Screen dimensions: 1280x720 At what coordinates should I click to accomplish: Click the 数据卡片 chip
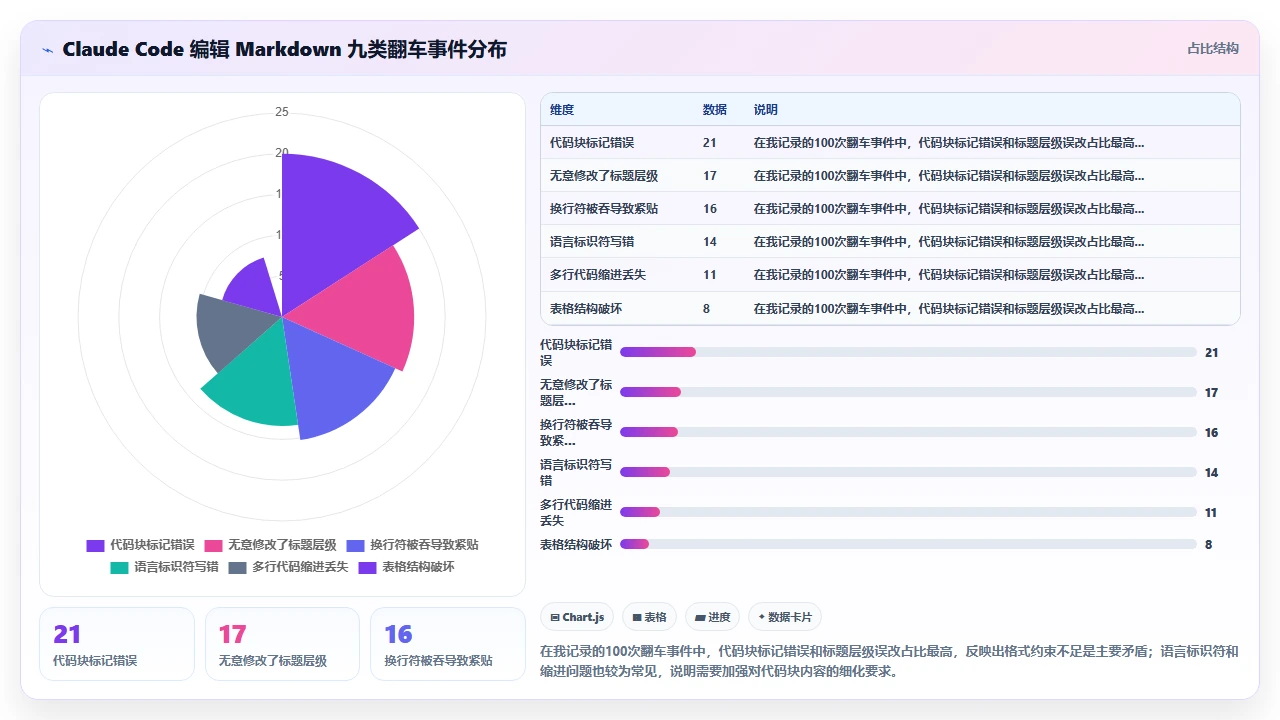coord(785,617)
